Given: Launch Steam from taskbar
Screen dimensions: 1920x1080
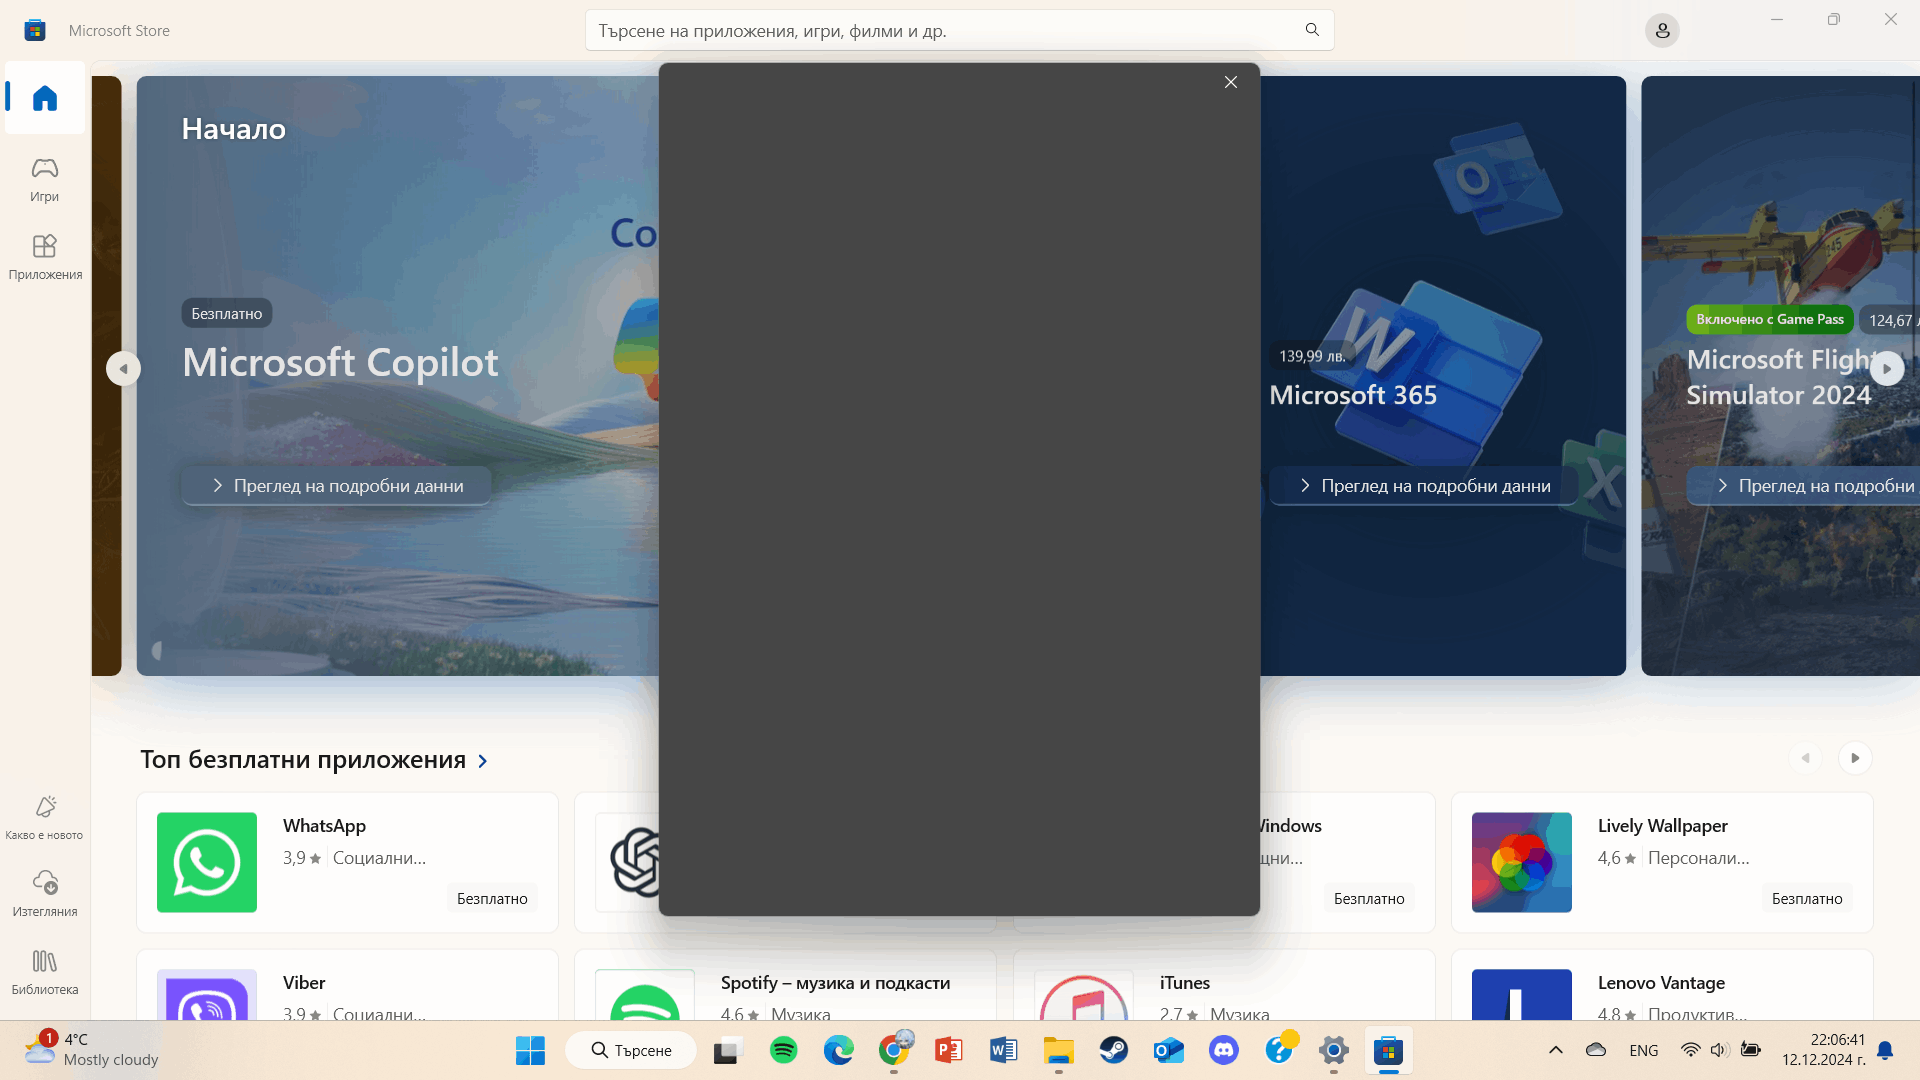Looking at the screenshot, I should 1114,1050.
